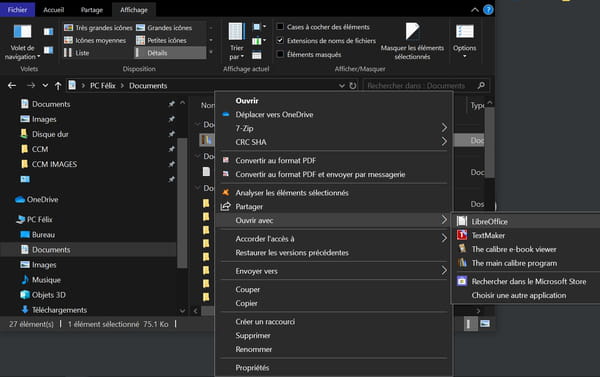Image resolution: width=600 pixels, height=377 pixels.
Task: Open the Volet de navigation pane button
Action: click(x=22, y=42)
